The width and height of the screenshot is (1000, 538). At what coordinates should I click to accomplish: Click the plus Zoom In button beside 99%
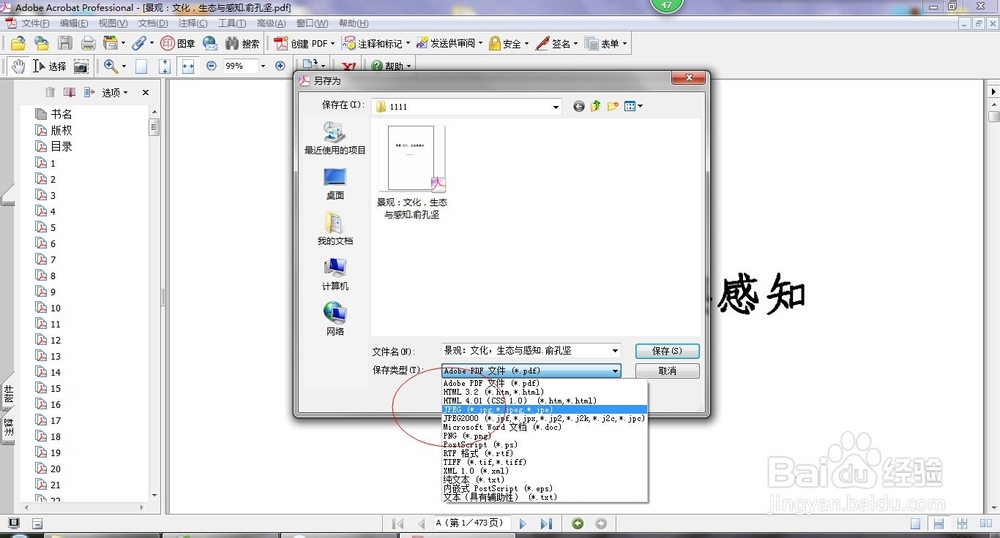click(x=280, y=66)
